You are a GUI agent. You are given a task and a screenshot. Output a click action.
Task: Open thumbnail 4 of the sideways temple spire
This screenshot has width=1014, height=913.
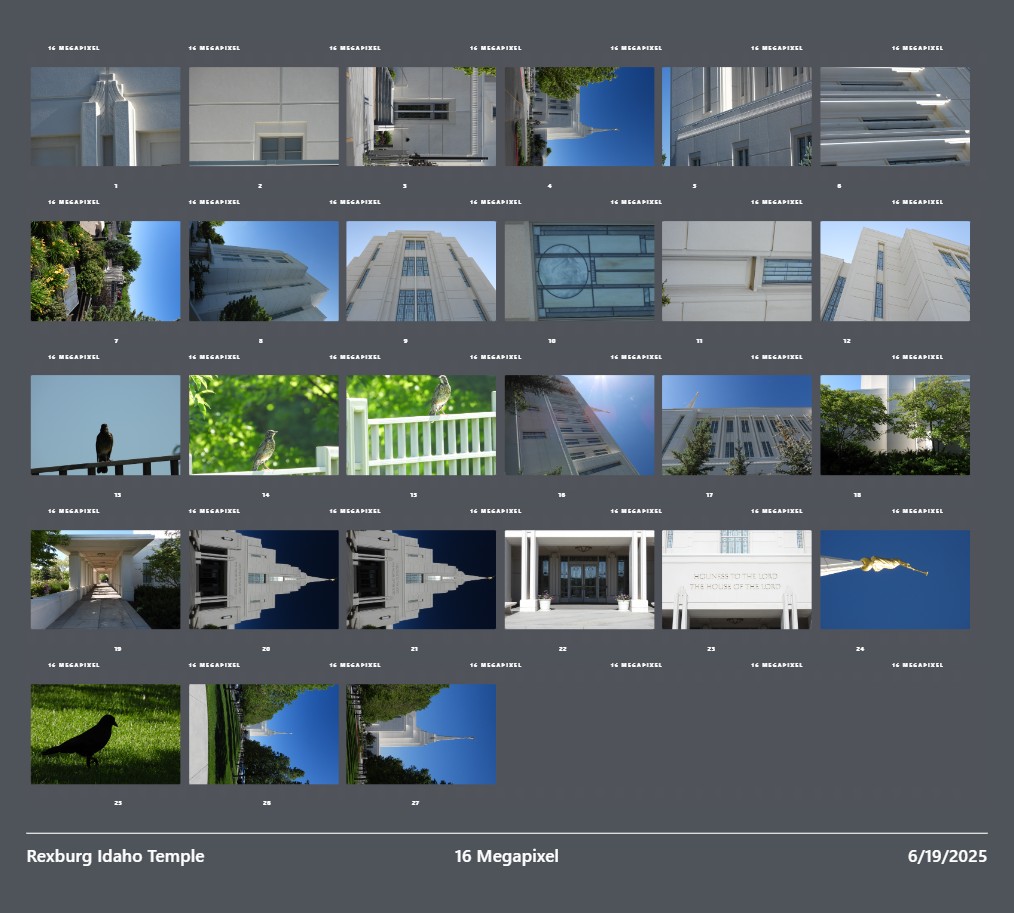tap(579, 116)
